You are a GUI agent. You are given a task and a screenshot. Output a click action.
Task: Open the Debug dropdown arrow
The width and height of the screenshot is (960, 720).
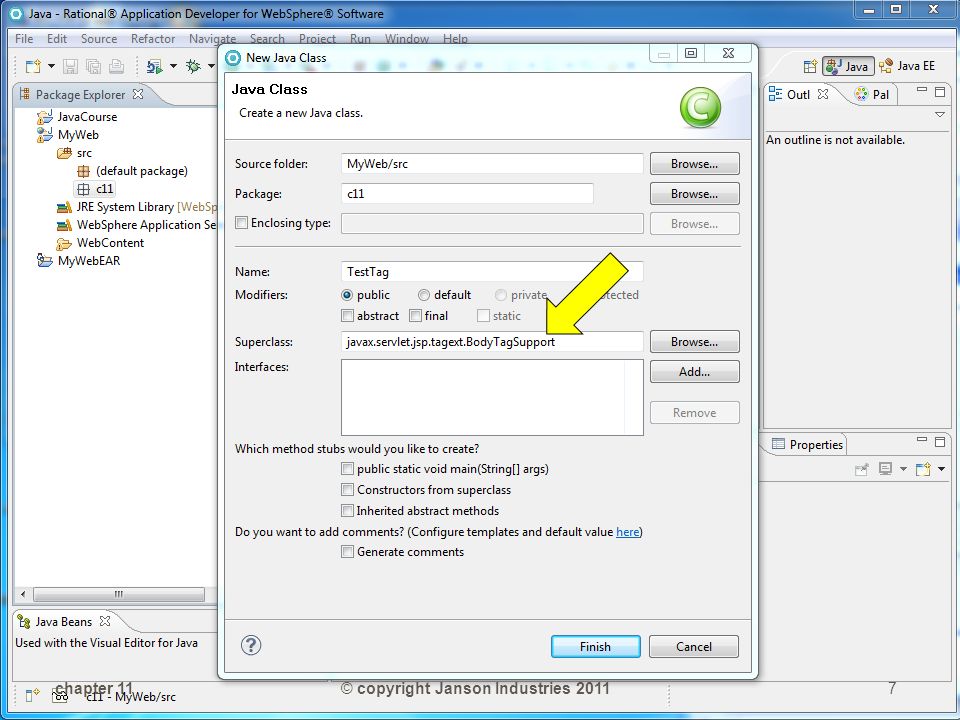click(x=211, y=66)
